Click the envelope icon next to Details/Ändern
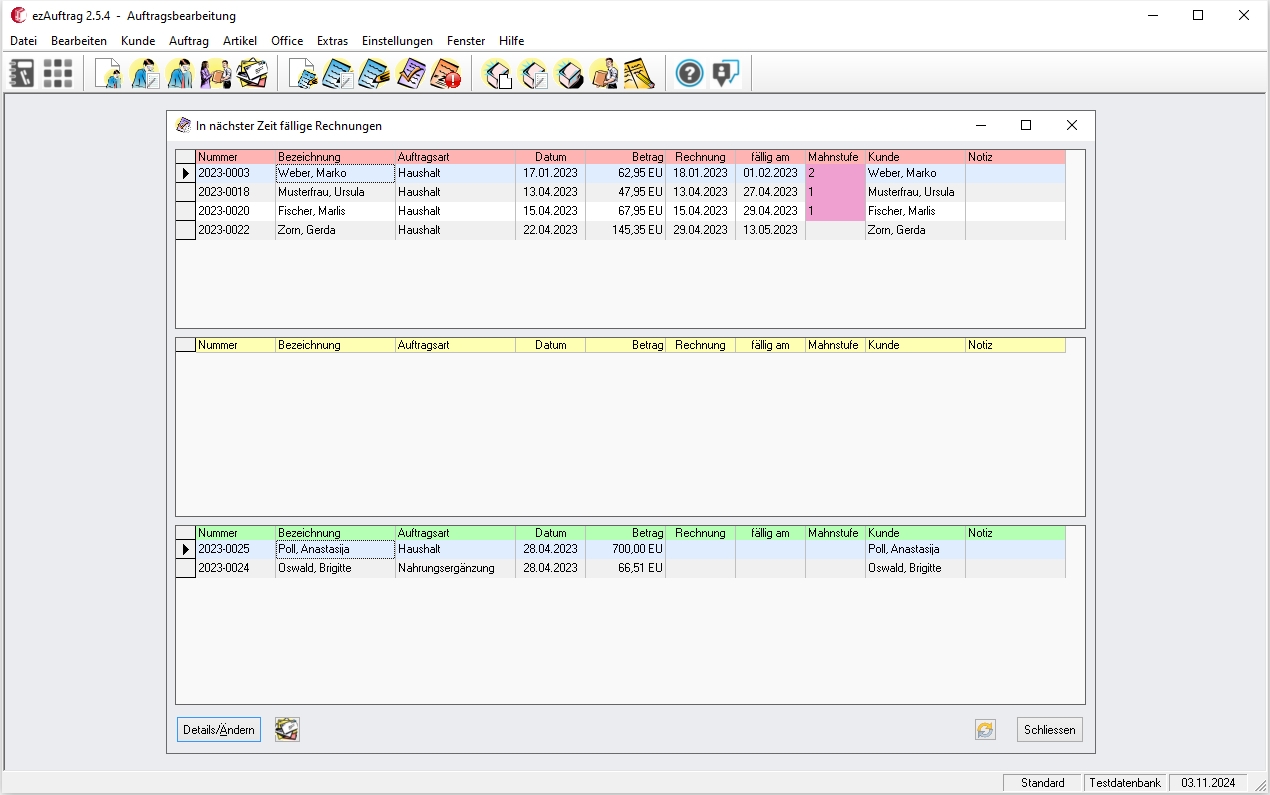 [288, 729]
